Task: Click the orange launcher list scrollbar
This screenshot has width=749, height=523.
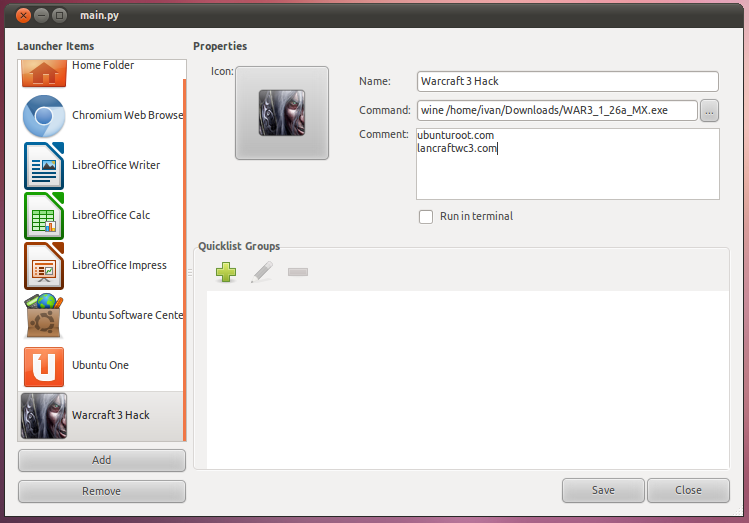Action: pyautogui.click(x=184, y=259)
